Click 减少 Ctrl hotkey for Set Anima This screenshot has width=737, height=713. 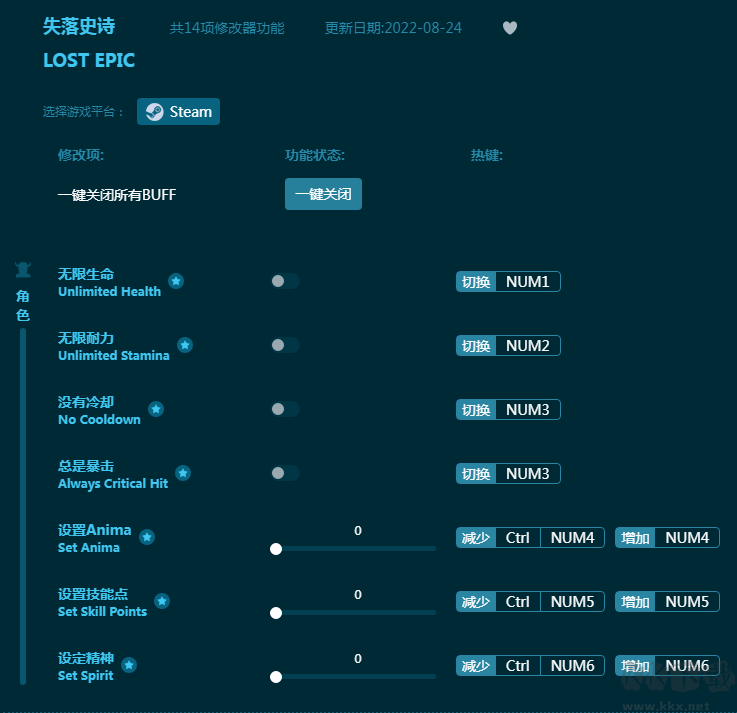pos(517,538)
